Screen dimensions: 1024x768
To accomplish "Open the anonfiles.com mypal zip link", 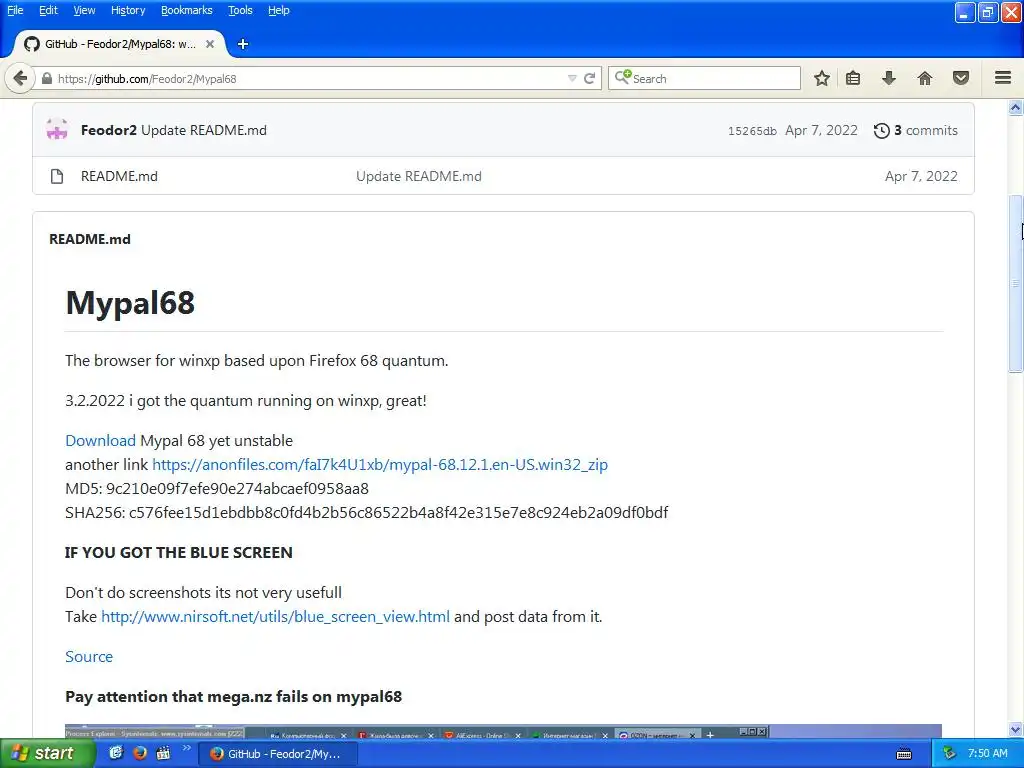I will (379, 464).
